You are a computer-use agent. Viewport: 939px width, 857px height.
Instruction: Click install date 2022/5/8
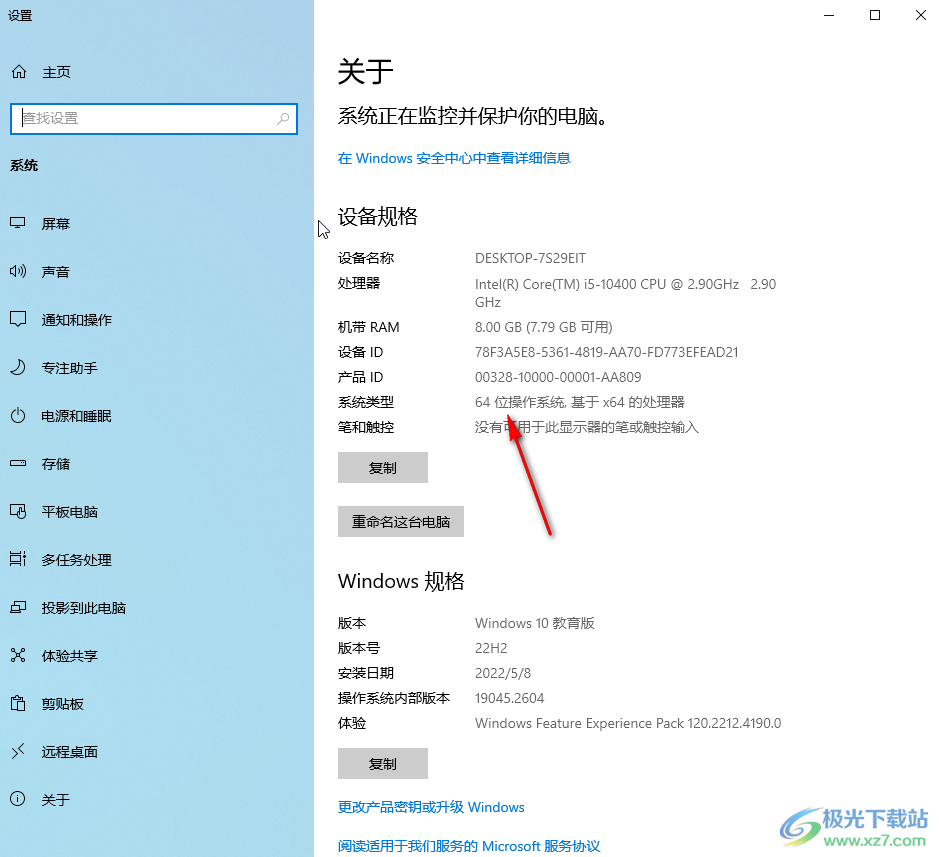(503, 673)
